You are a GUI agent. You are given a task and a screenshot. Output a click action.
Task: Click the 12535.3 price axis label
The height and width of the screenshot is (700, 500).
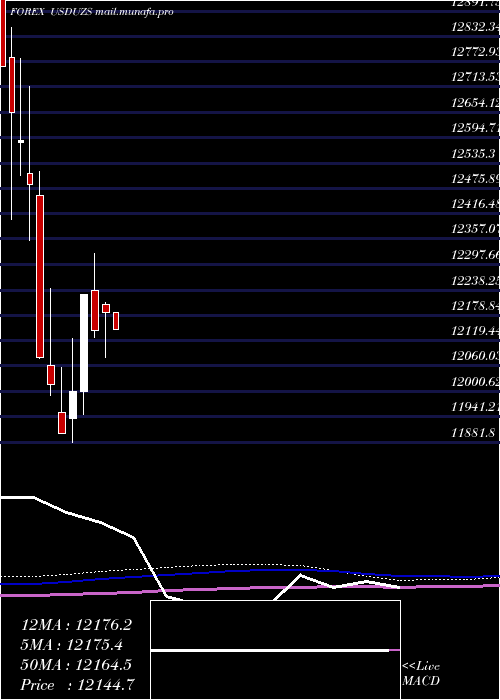pyautogui.click(x=474, y=154)
